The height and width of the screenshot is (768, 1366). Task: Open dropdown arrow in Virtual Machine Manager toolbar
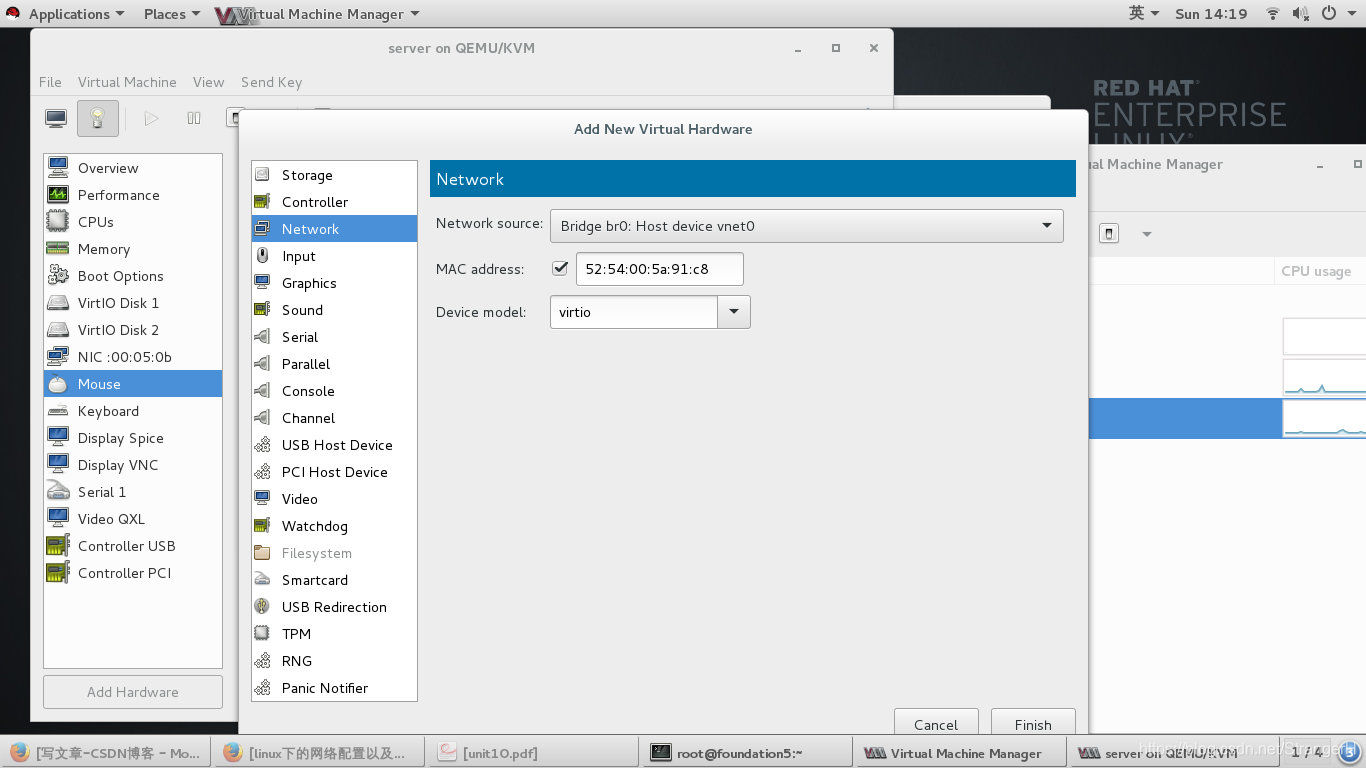(1147, 234)
